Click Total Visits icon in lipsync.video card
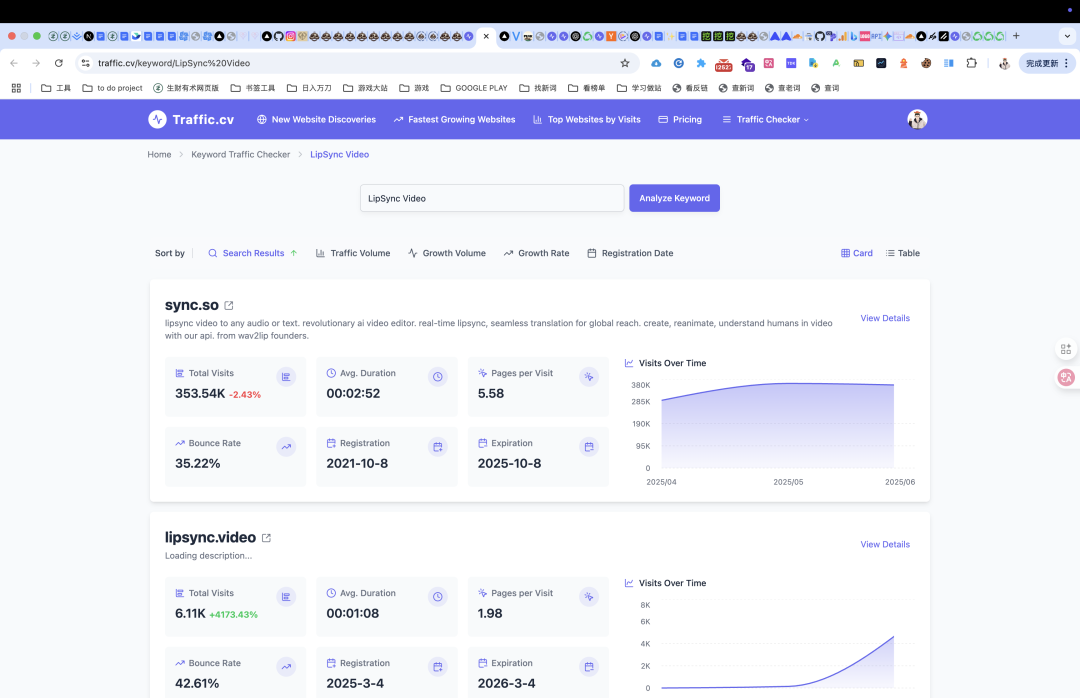This screenshot has width=1080, height=698. (286, 597)
